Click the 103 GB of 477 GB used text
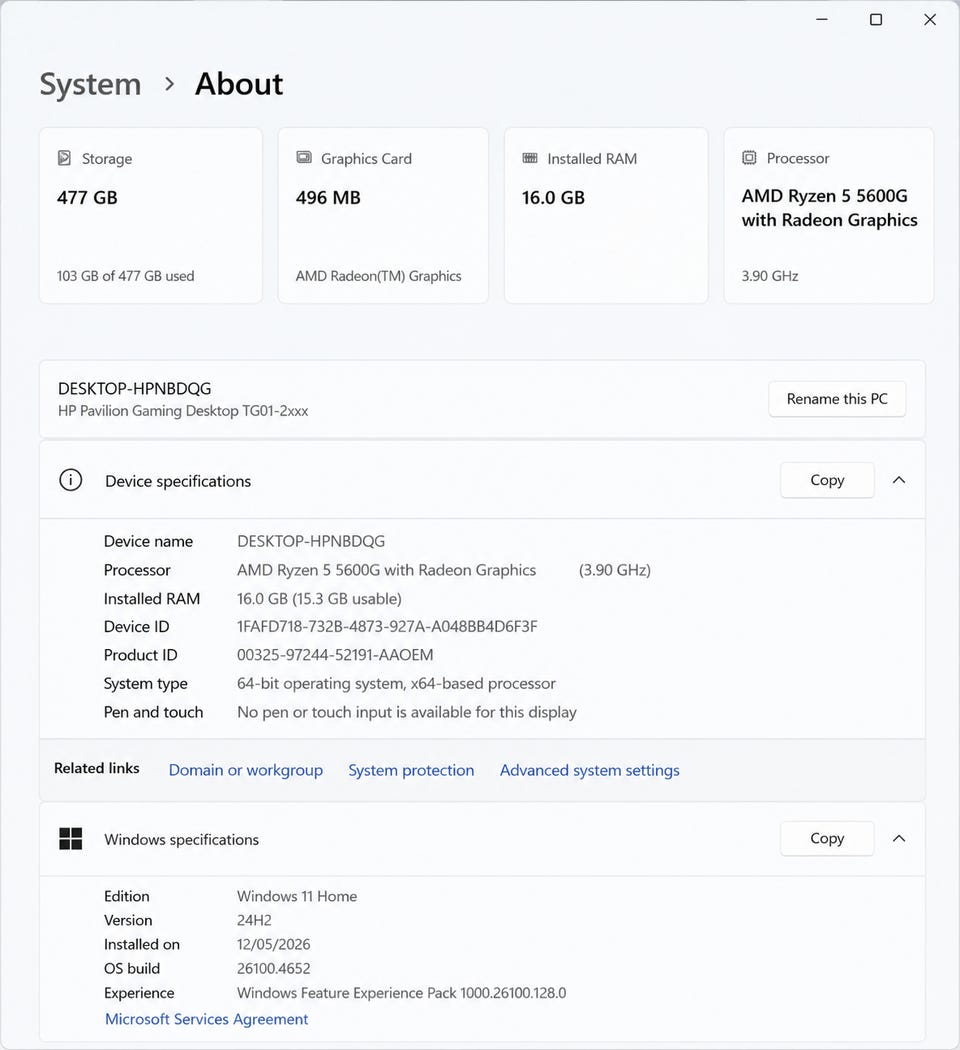Image resolution: width=960 pixels, height=1050 pixels. coord(125,276)
